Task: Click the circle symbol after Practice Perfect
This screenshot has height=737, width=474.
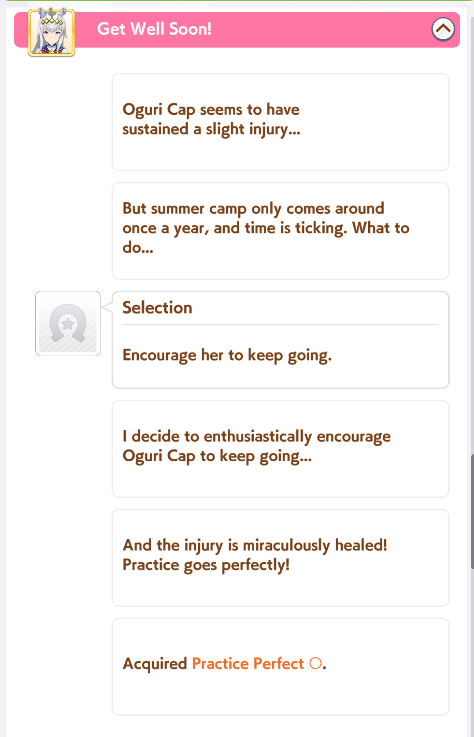Action: tap(316, 664)
